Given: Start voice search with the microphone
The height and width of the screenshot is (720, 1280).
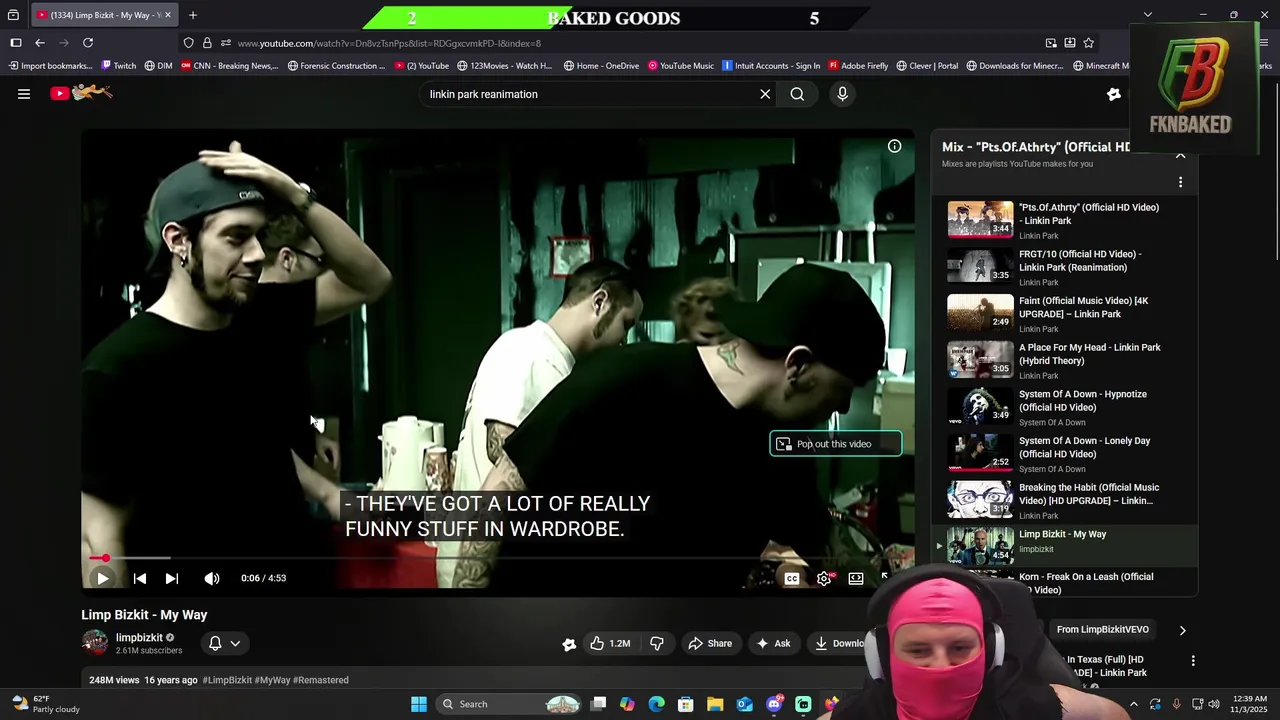Looking at the screenshot, I should tap(842, 94).
